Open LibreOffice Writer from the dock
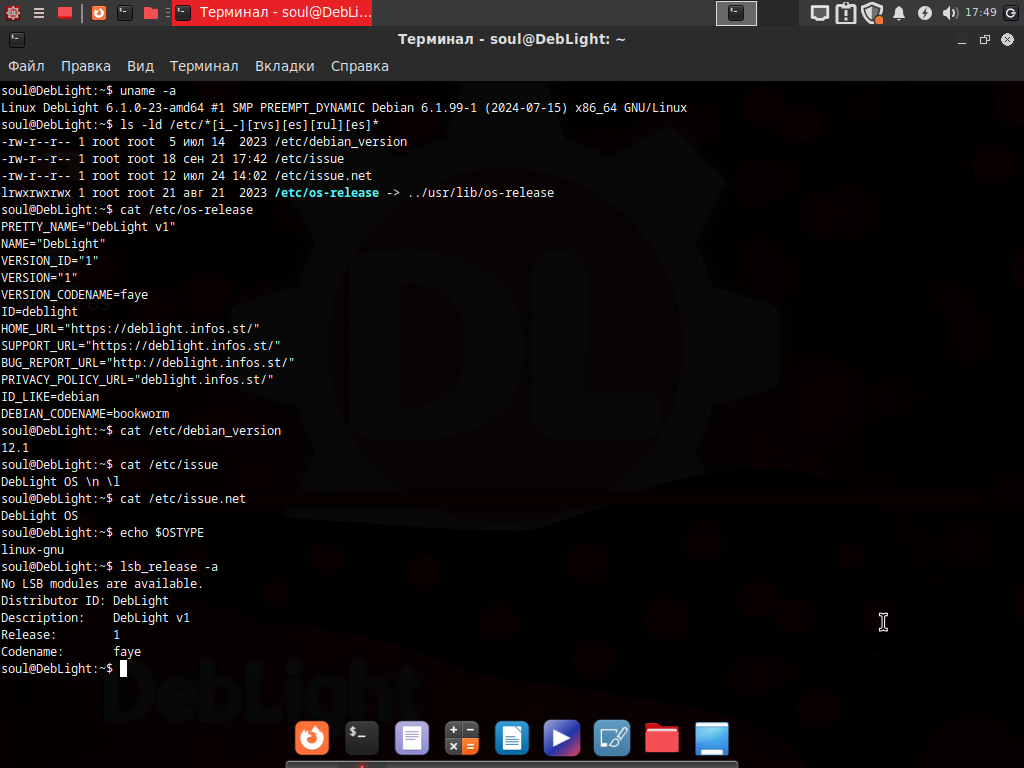The width and height of the screenshot is (1024, 768). pos(512,738)
